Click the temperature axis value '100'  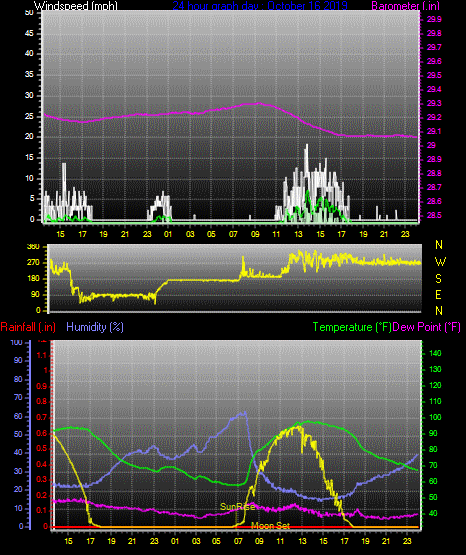(x=435, y=417)
